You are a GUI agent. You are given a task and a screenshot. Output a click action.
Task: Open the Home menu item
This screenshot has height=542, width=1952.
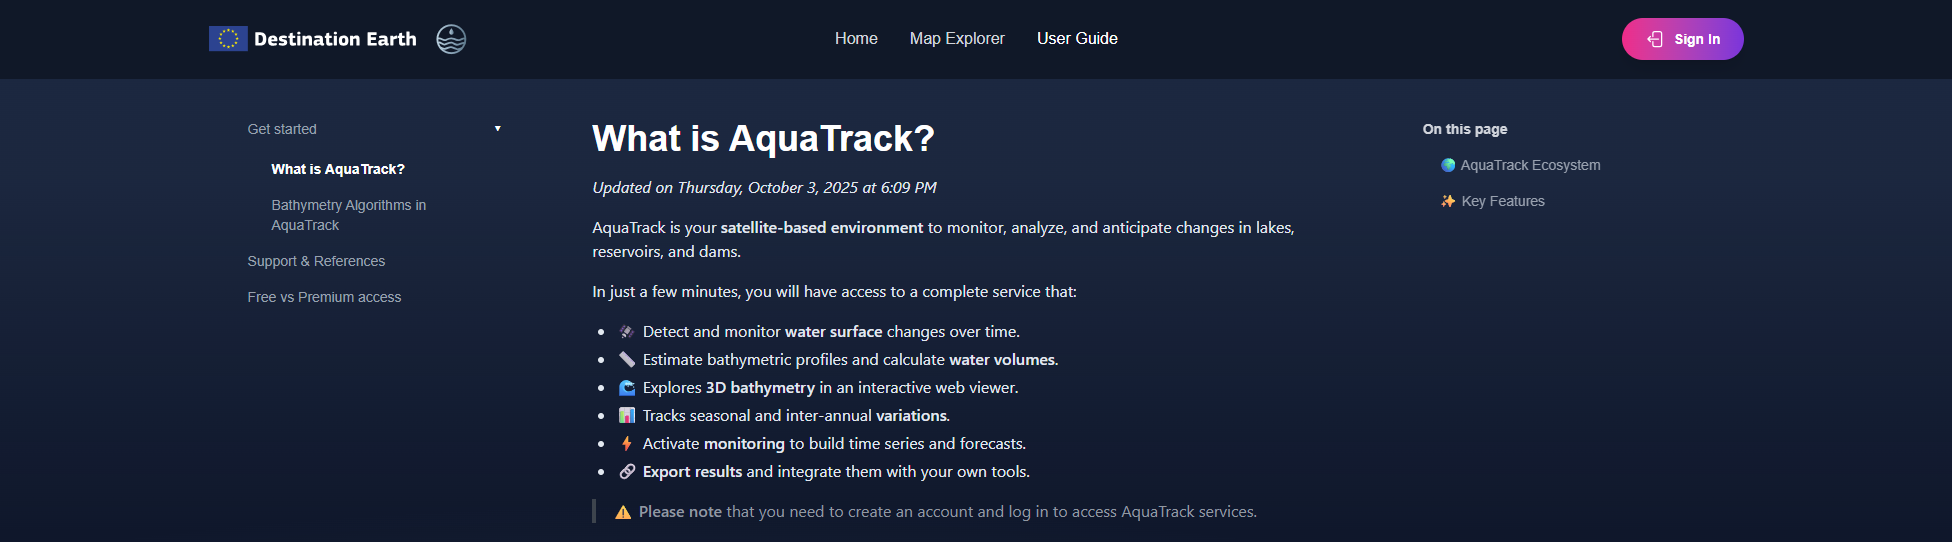[856, 39]
